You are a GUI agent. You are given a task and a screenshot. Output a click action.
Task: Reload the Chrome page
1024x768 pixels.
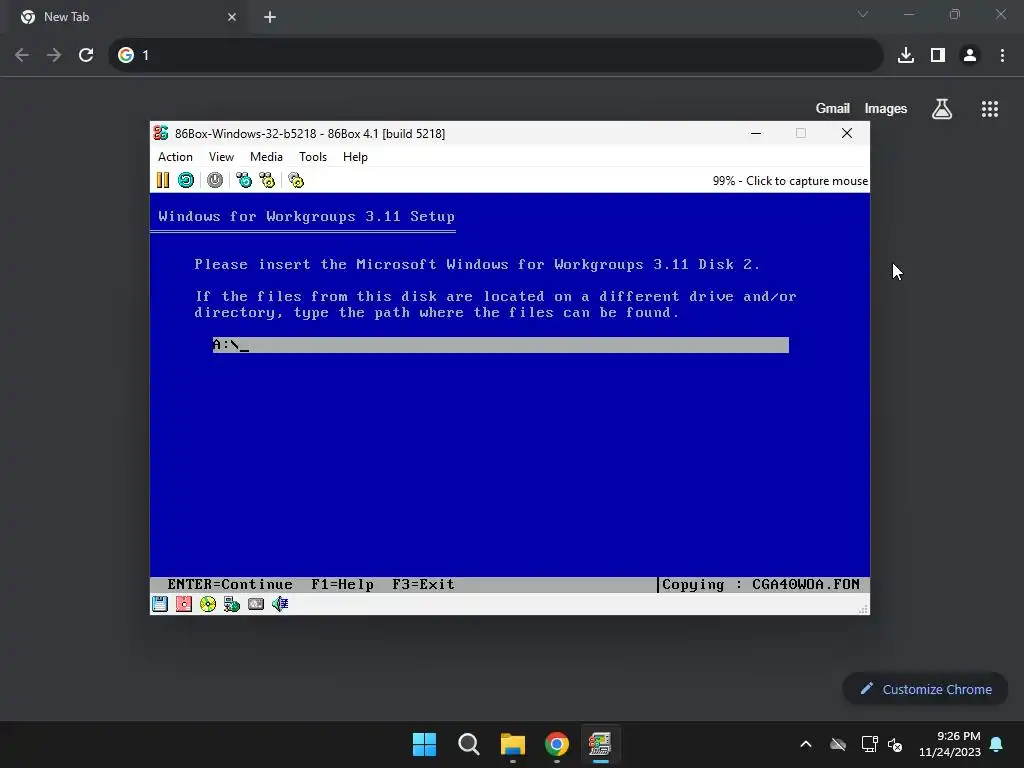tap(86, 55)
